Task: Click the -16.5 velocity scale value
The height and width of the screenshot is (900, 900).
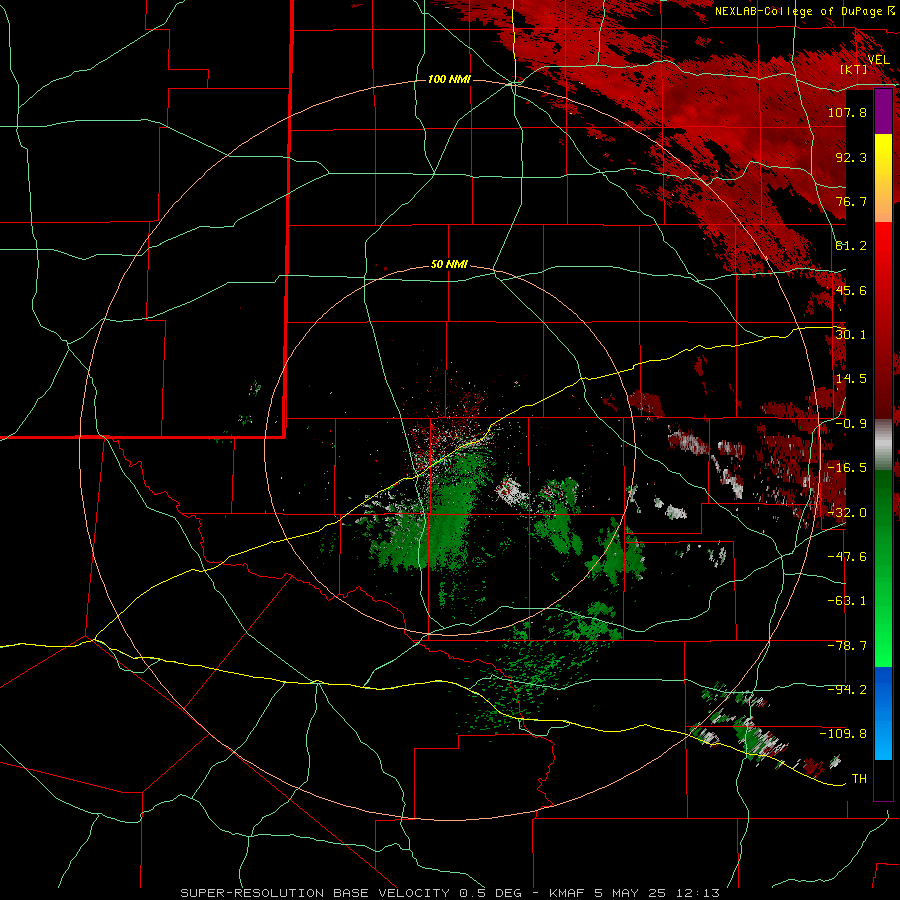Action: tap(847, 468)
